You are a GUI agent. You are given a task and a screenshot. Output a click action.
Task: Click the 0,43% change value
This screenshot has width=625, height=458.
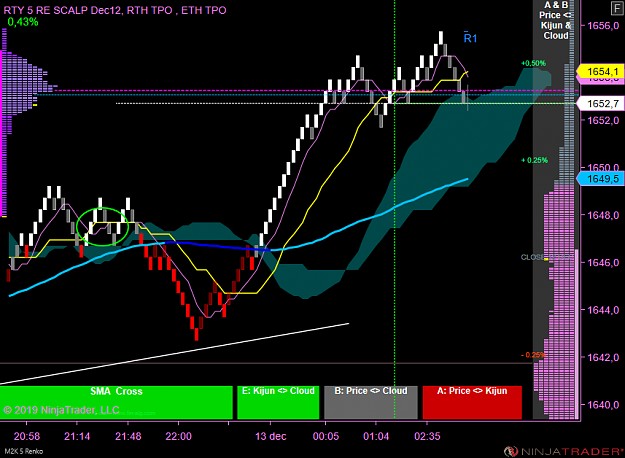point(23,22)
